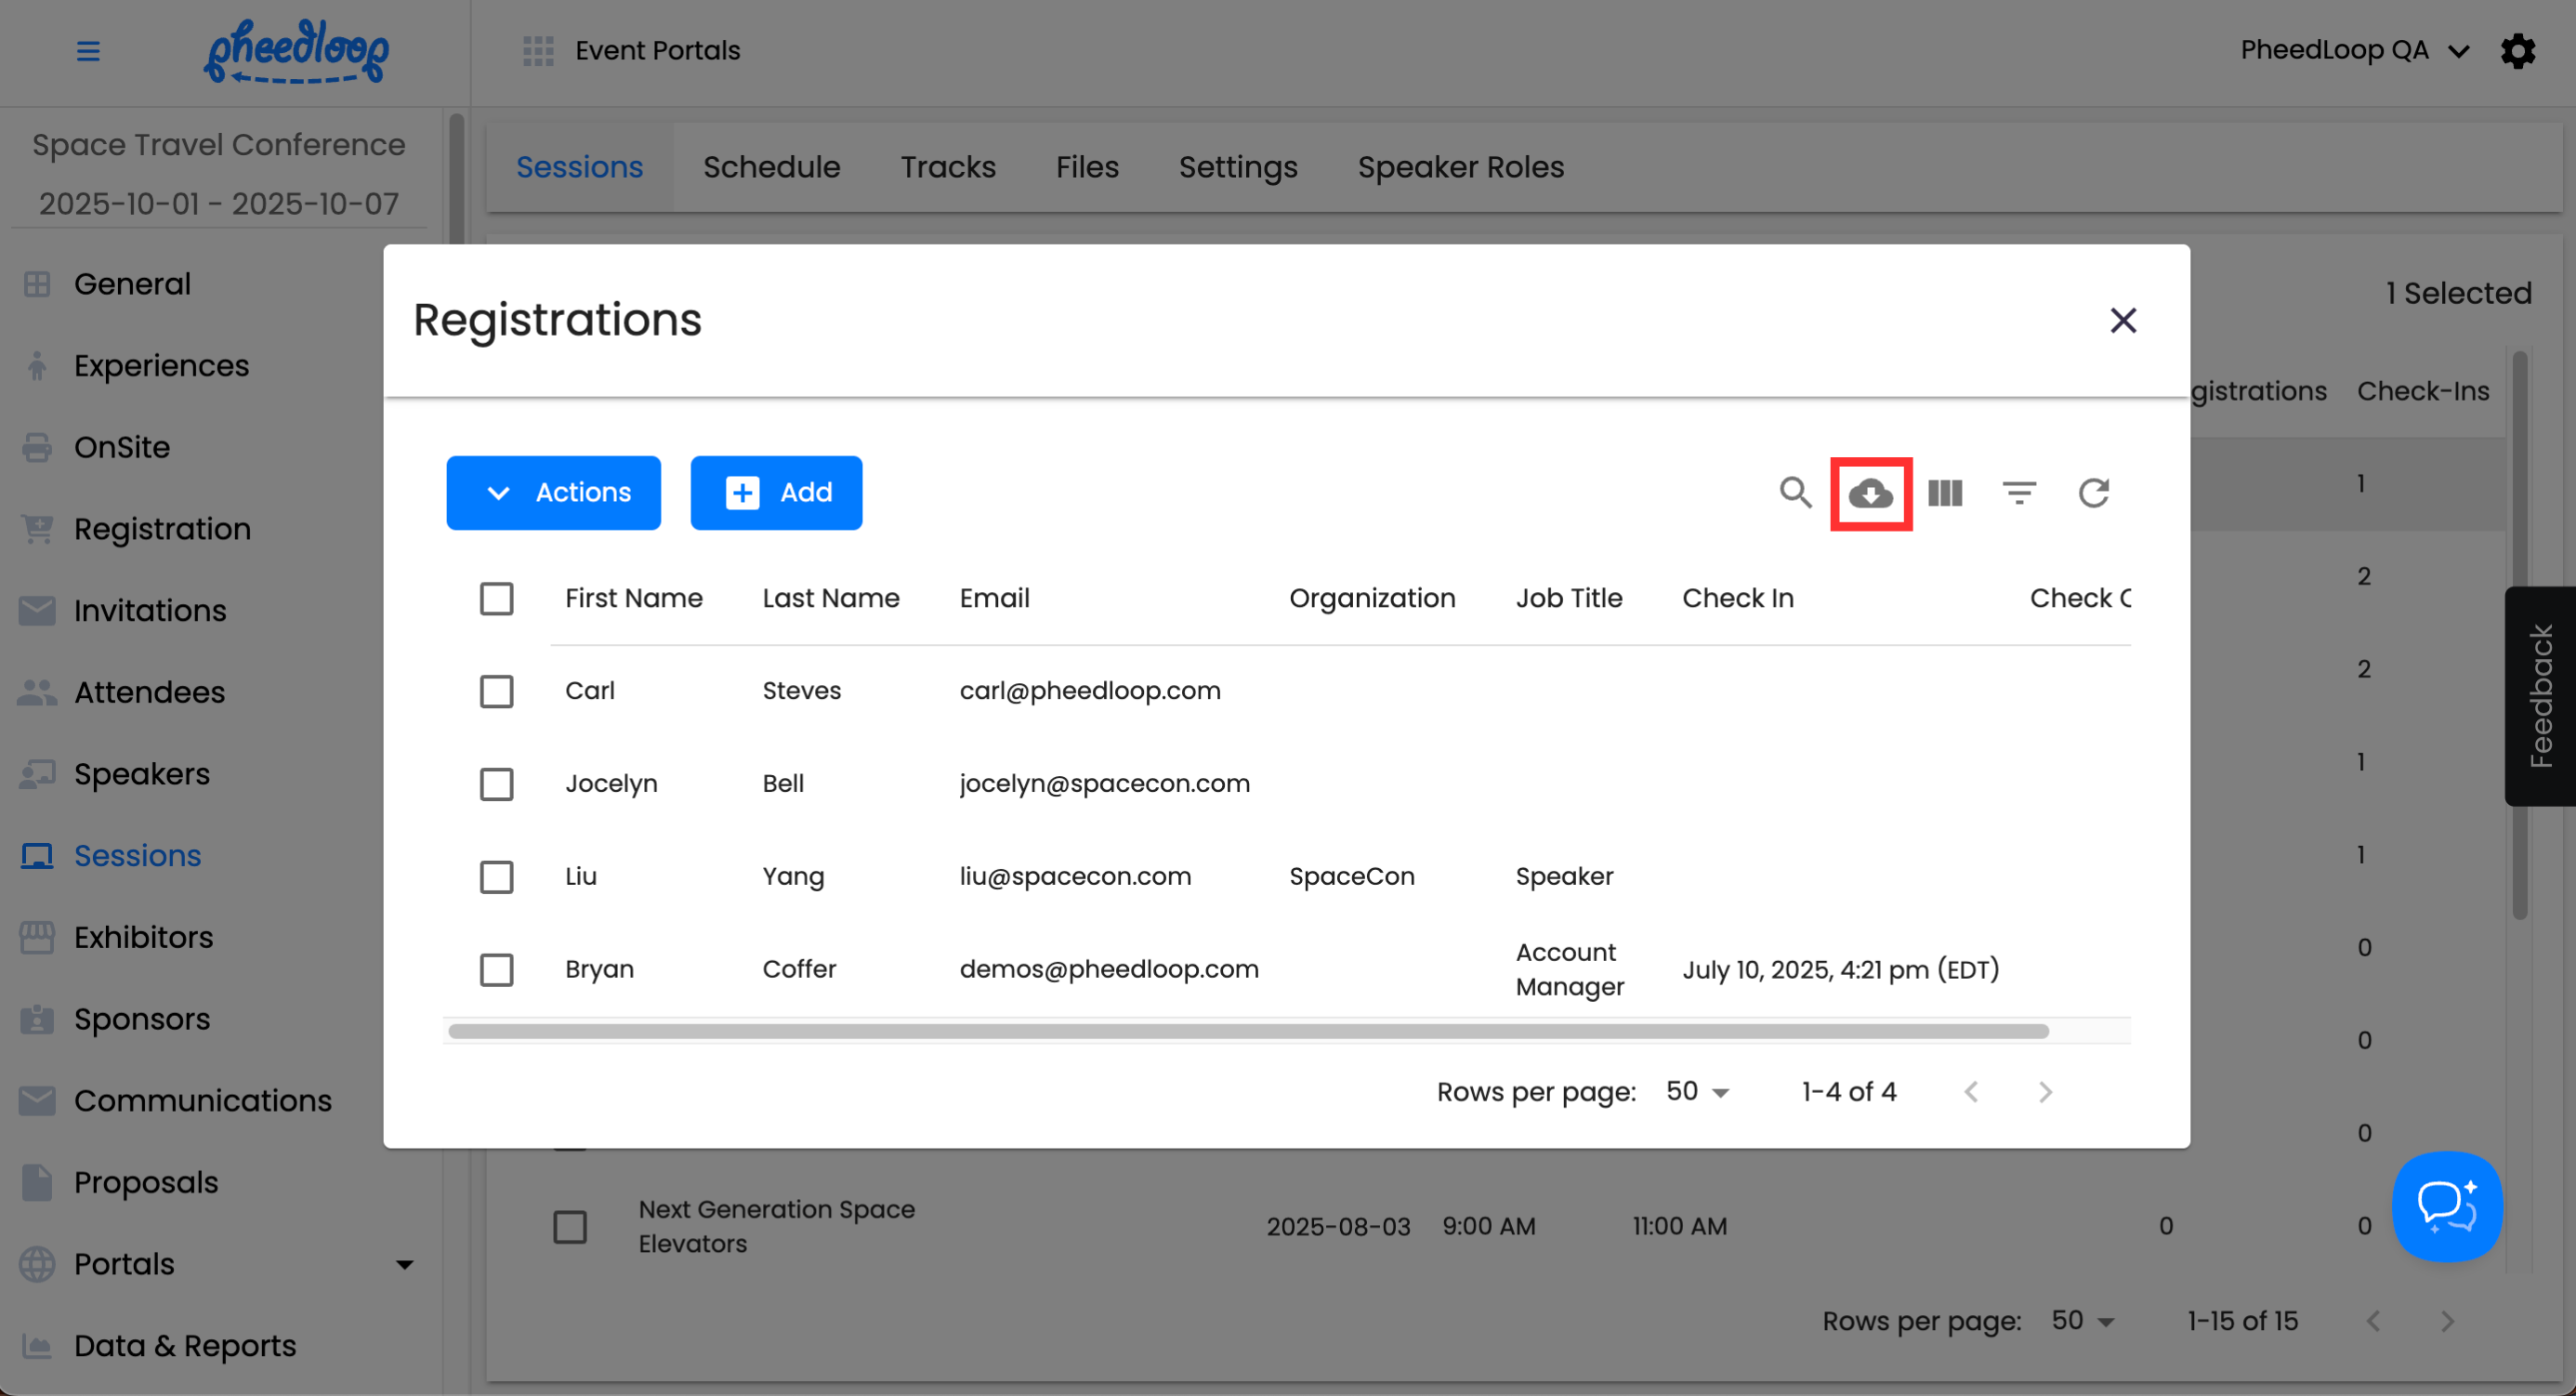Download registrations via cloud download icon

(x=1870, y=493)
